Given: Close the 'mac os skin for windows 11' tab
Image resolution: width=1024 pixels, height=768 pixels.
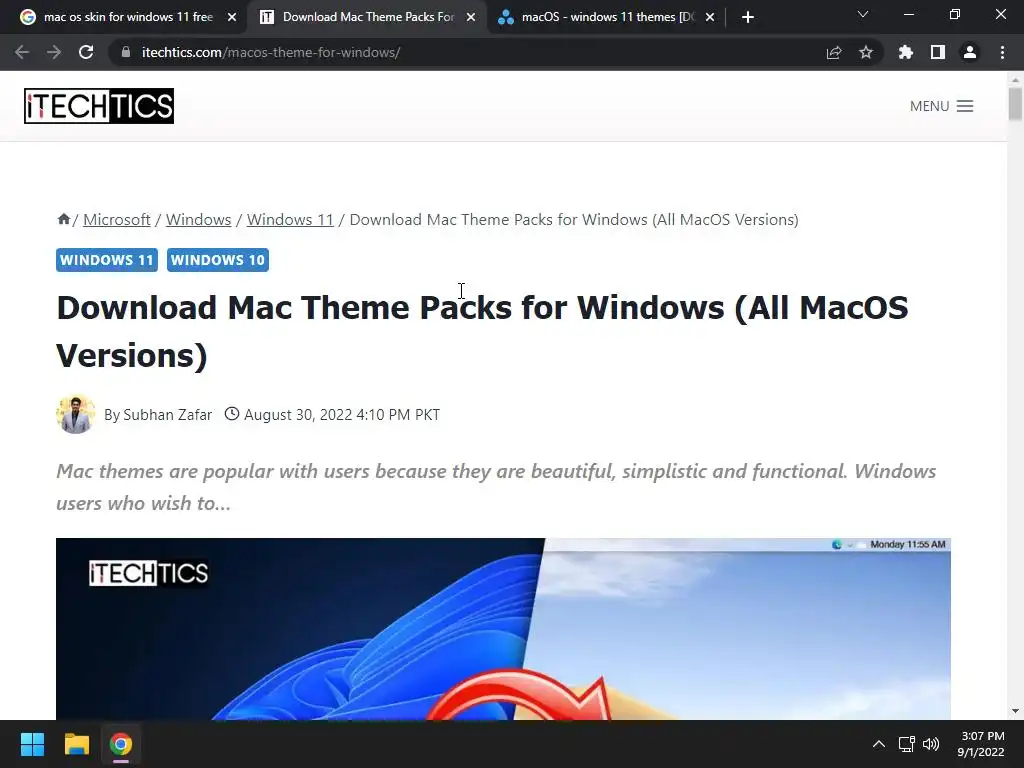Looking at the screenshot, I should [232, 17].
